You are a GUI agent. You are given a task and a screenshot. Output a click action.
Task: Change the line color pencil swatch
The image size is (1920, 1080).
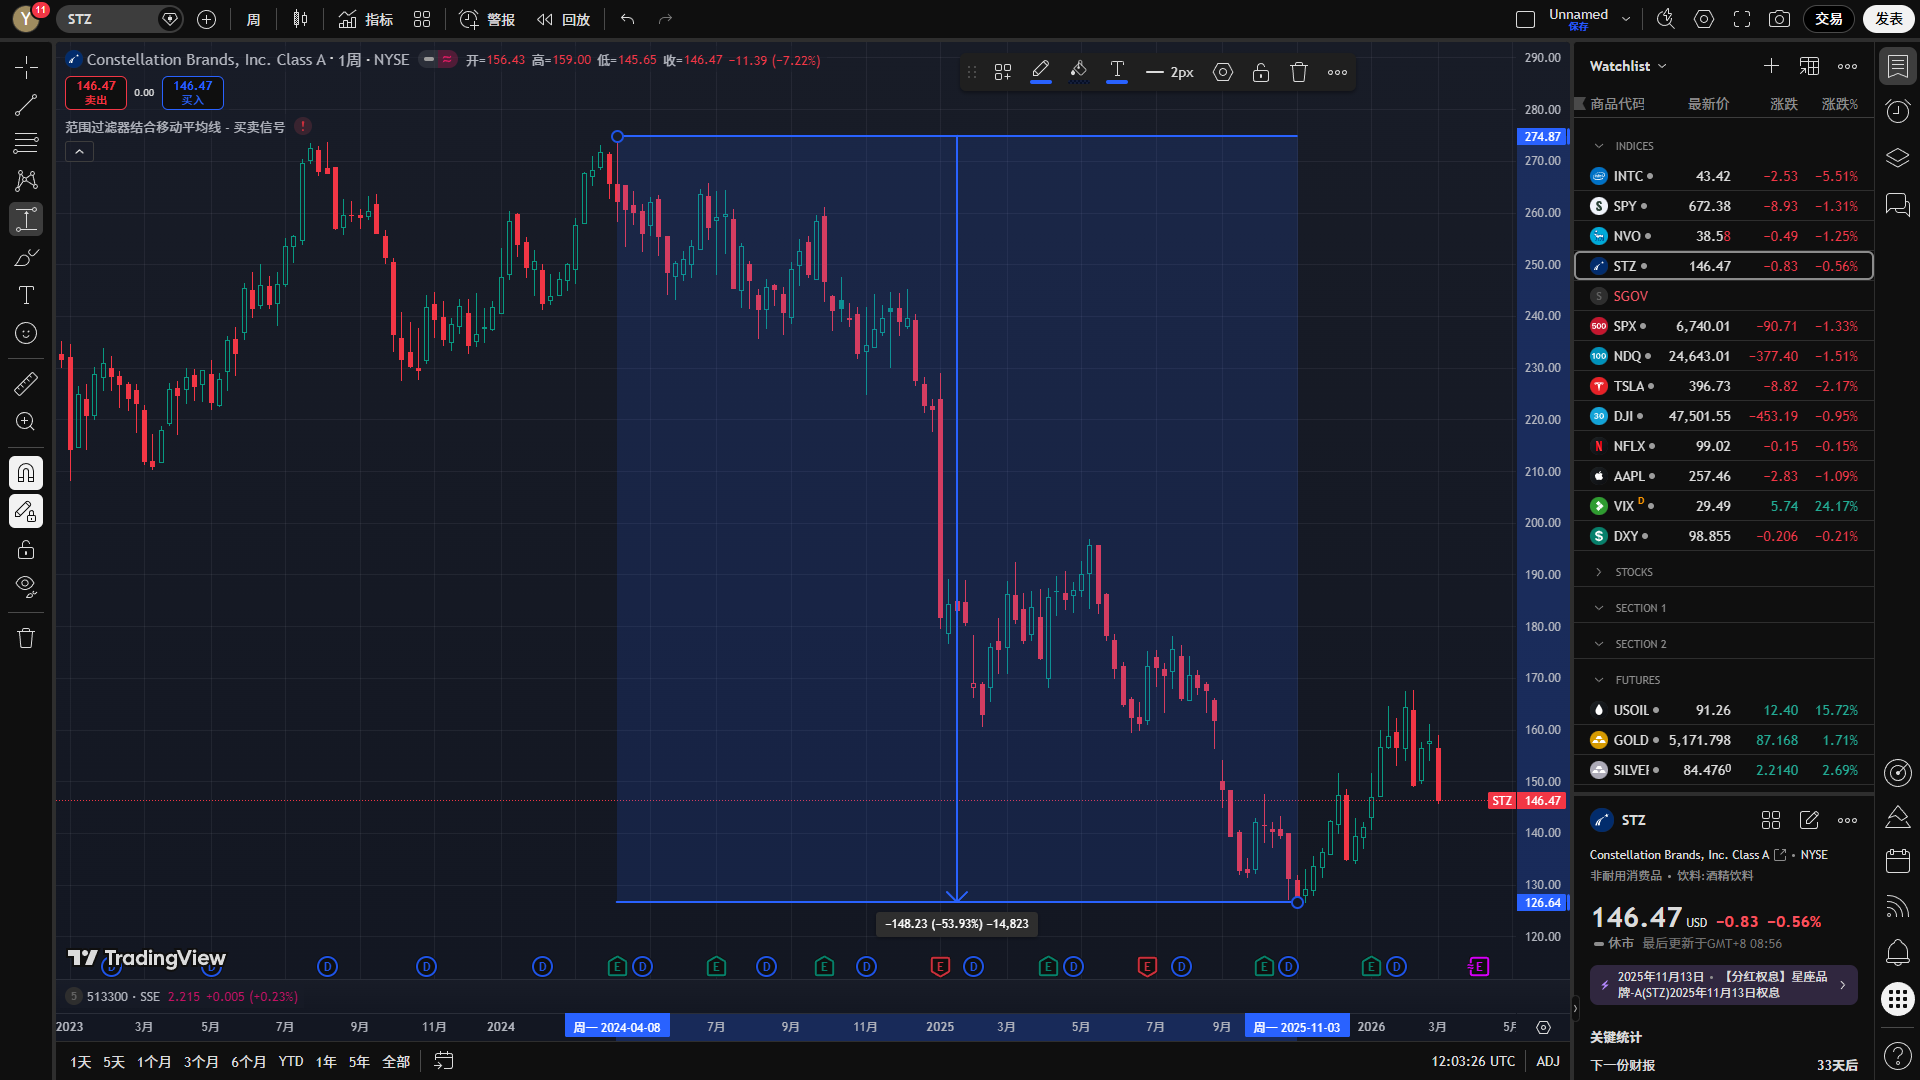click(x=1040, y=72)
